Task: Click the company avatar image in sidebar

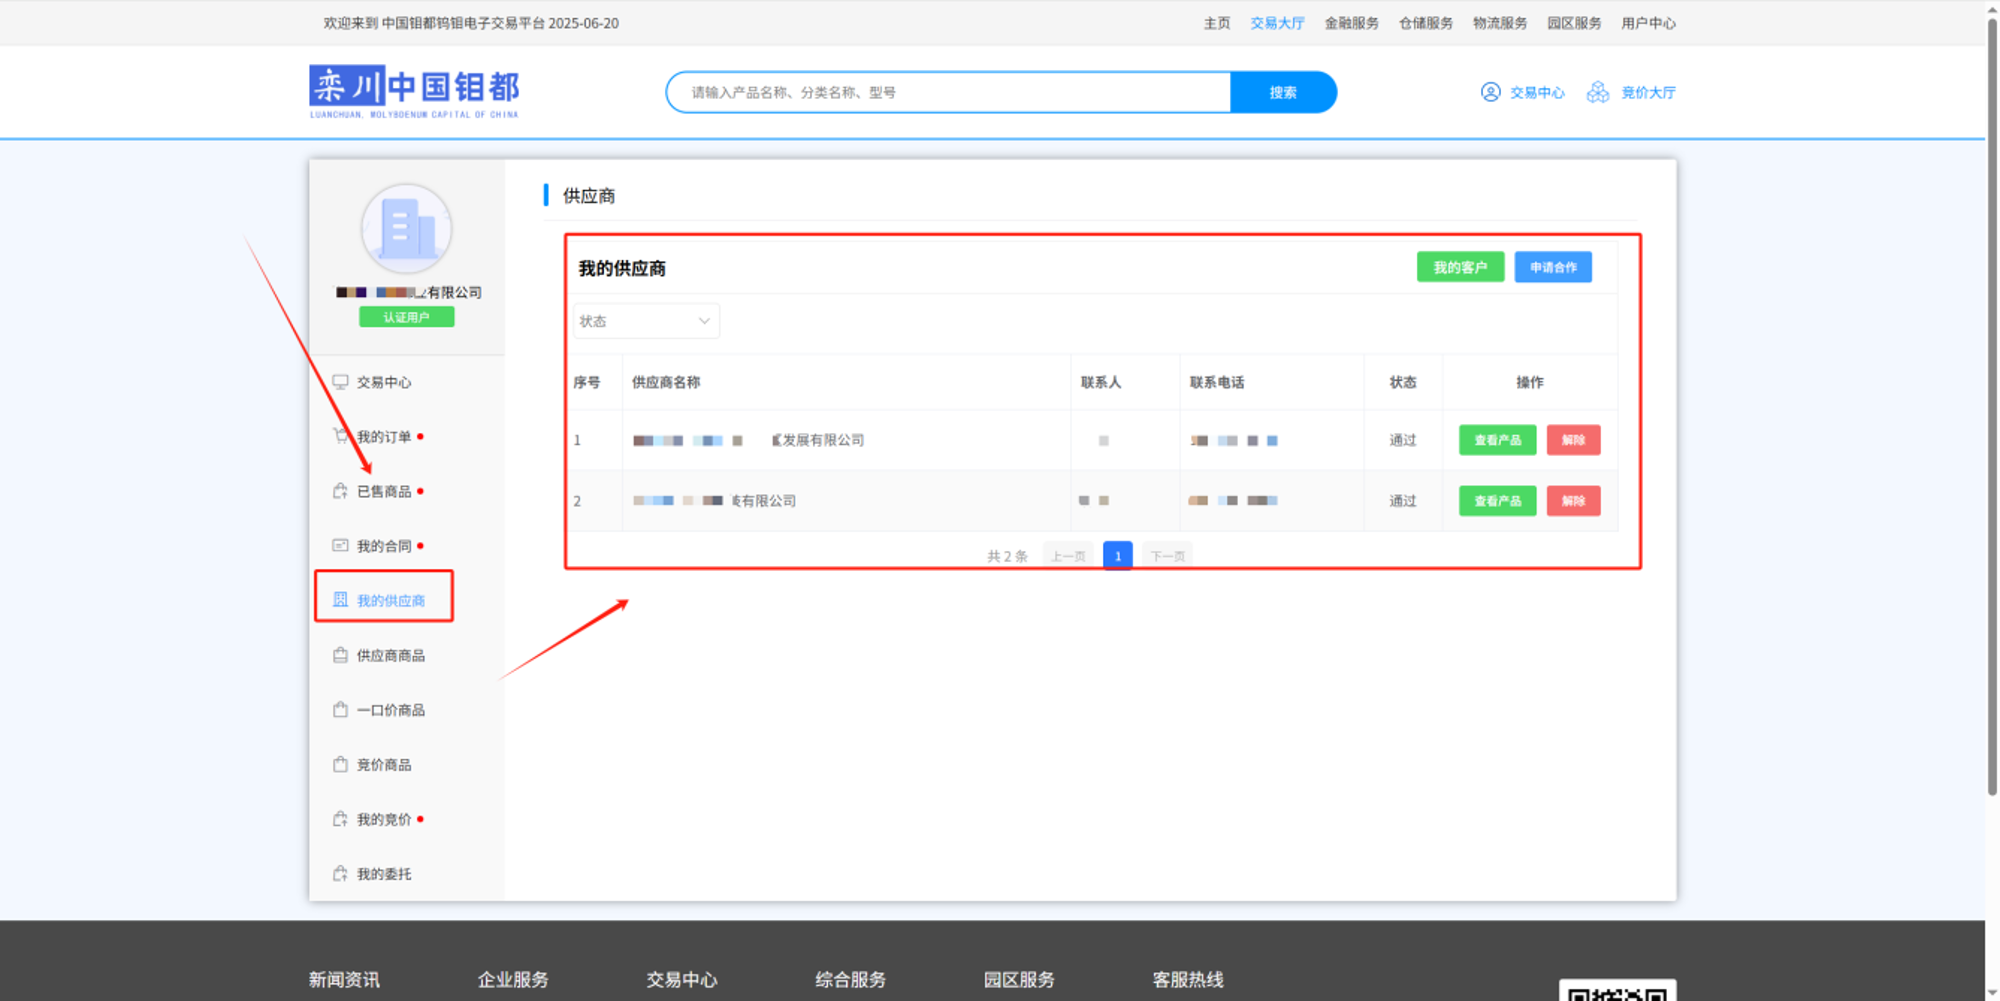Action: pyautogui.click(x=406, y=229)
